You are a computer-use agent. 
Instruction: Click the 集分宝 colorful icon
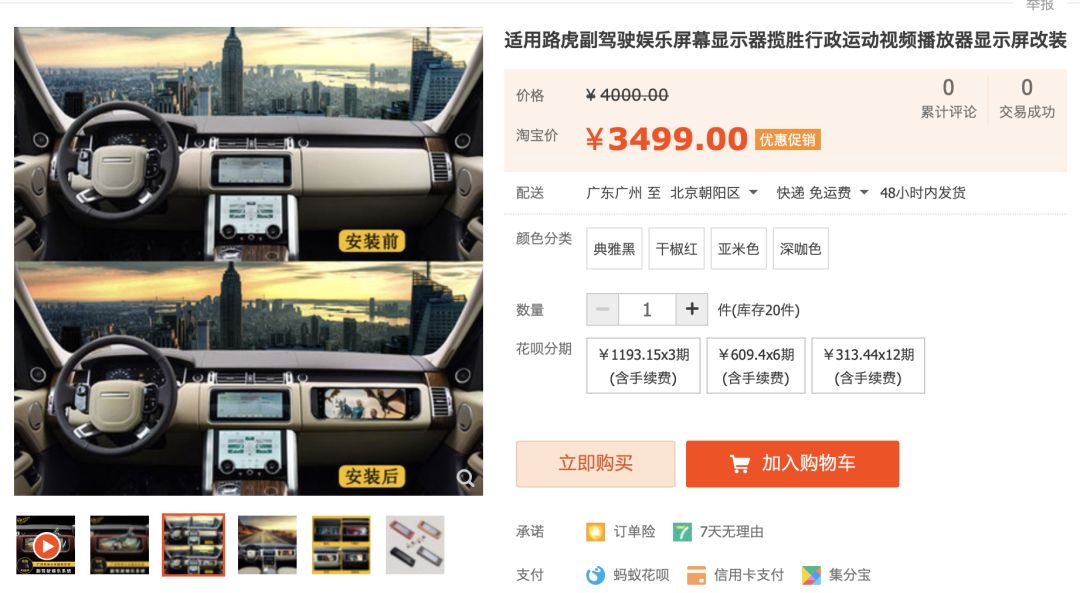click(811, 574)
